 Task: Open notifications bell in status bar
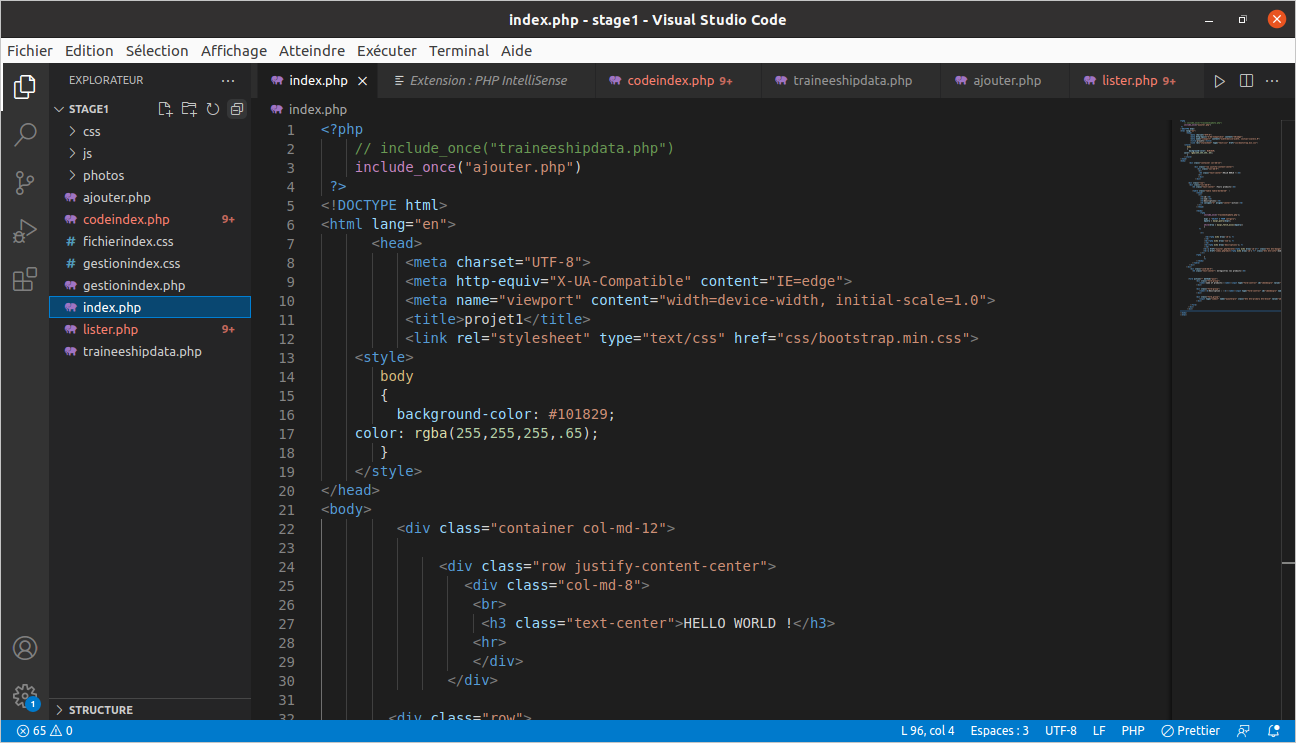point(1274,731)
